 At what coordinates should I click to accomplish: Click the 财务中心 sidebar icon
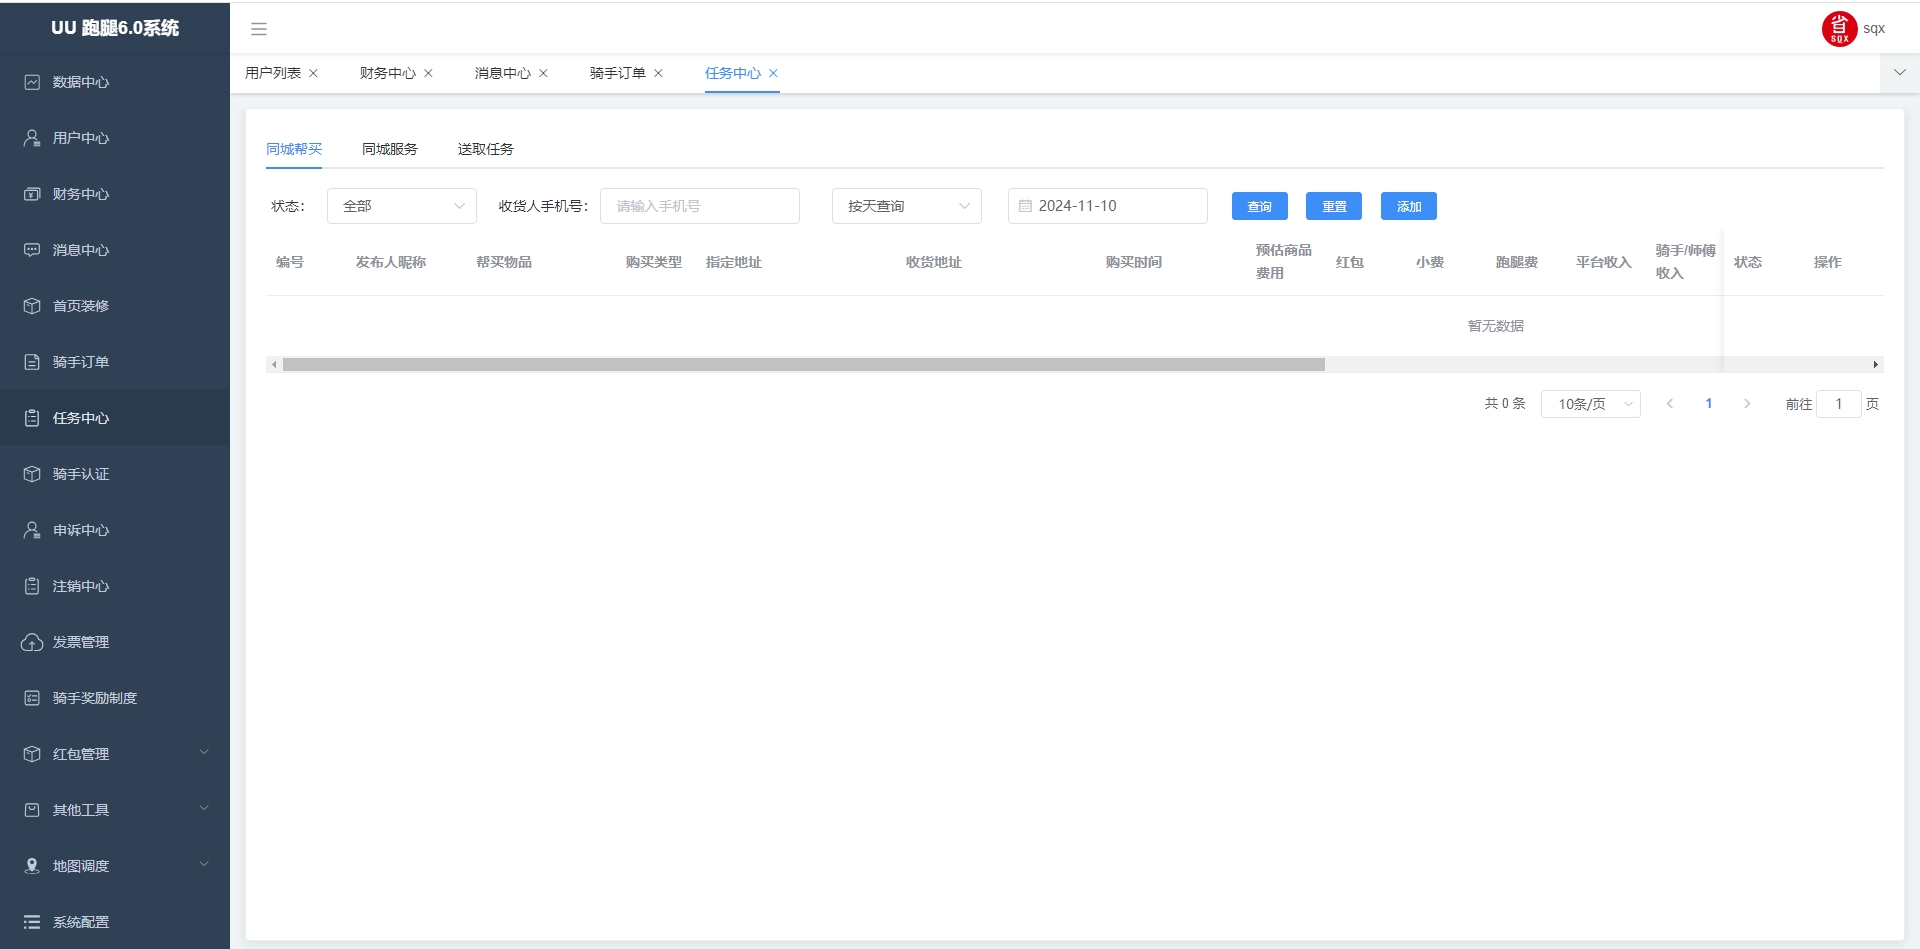[32, 194]
